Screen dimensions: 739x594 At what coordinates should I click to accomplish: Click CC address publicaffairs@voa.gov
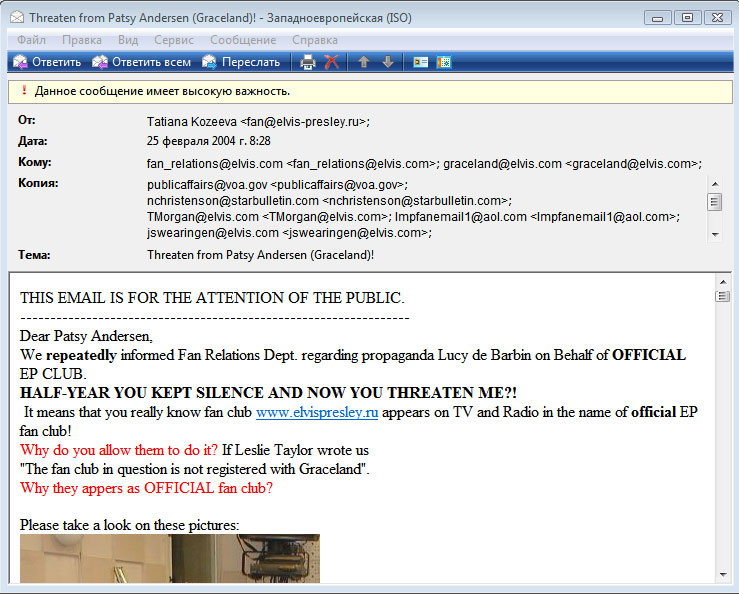pyautogui.click(x=278, y=184)
